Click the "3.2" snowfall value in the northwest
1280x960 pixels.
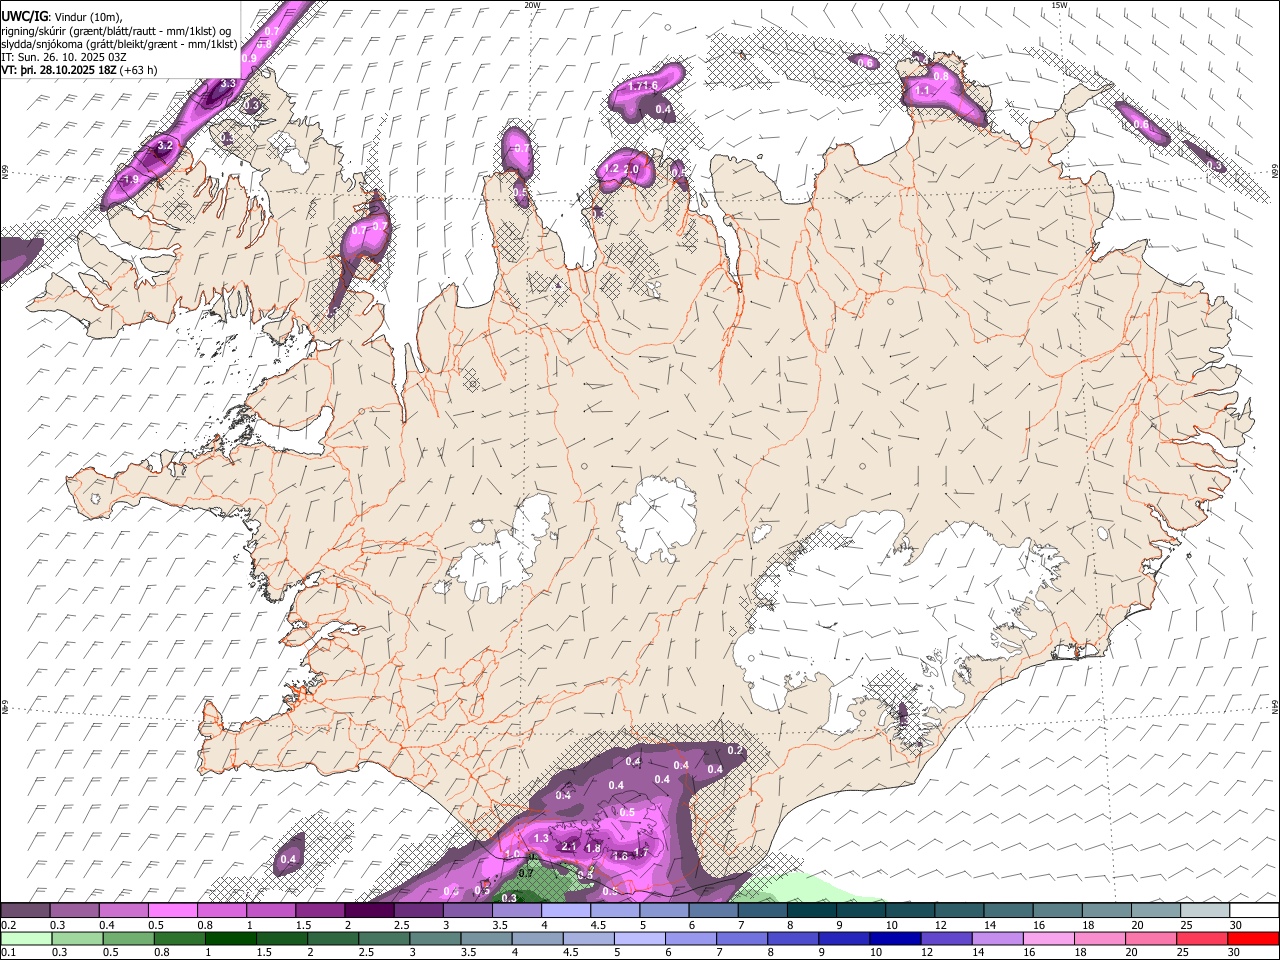[x=166, y=146]
